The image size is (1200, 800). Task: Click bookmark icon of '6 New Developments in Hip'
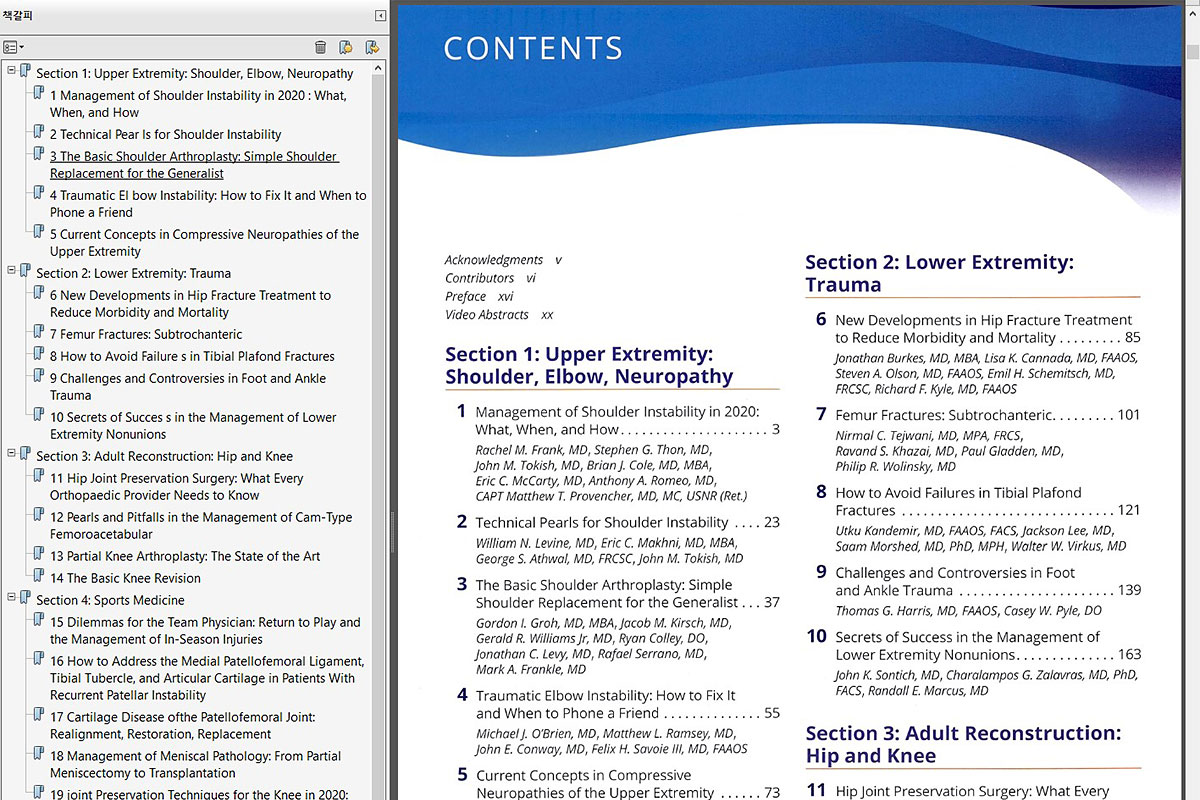click(x=39, y=293)
